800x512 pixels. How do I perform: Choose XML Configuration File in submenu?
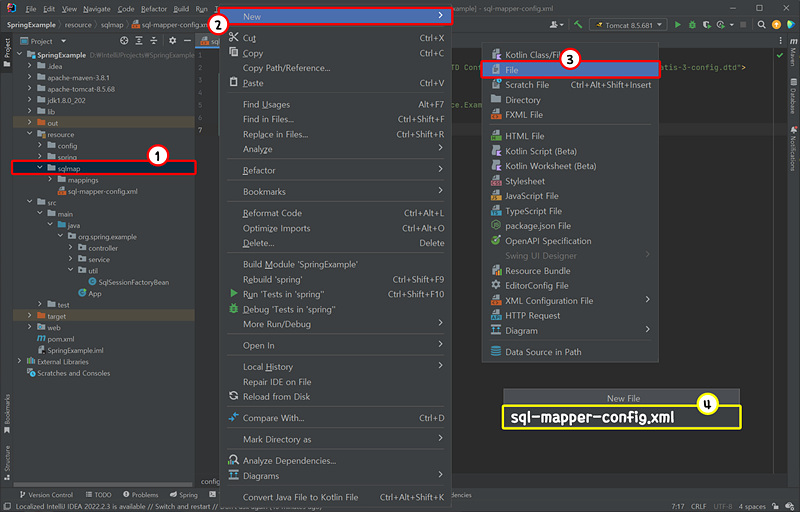pyautogui.click(x=570, y=300)
